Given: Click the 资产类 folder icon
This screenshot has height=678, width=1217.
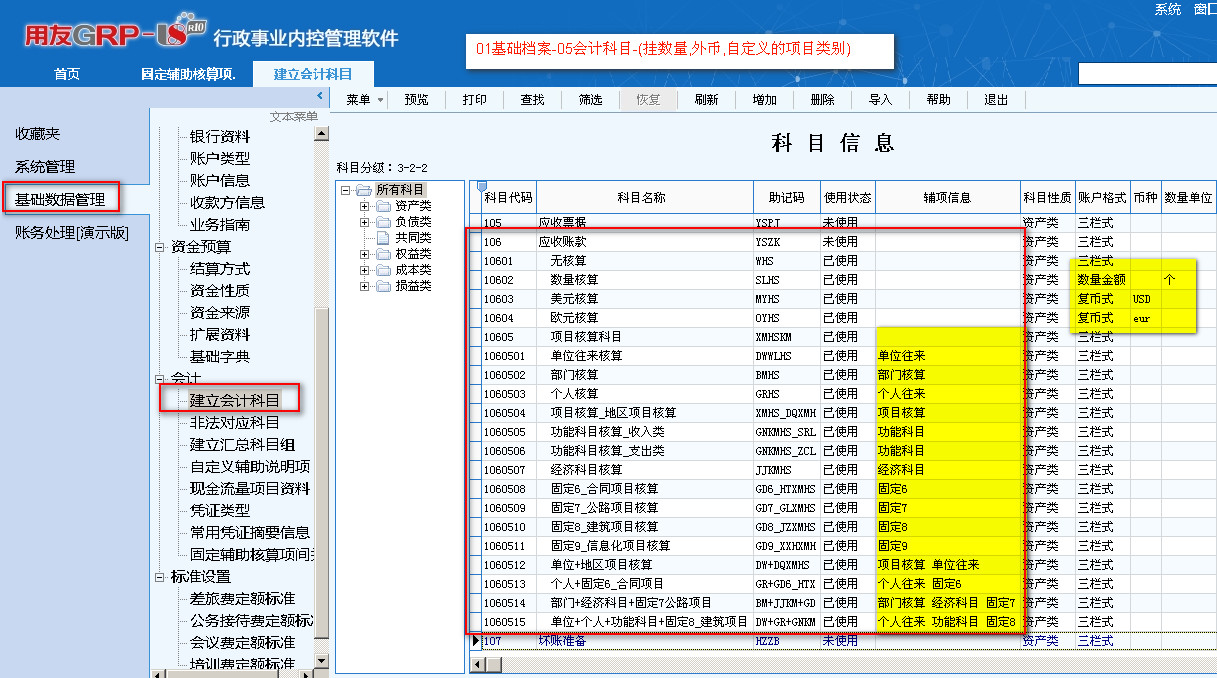Looking at the screenshot, I should (x=384, y=206).
